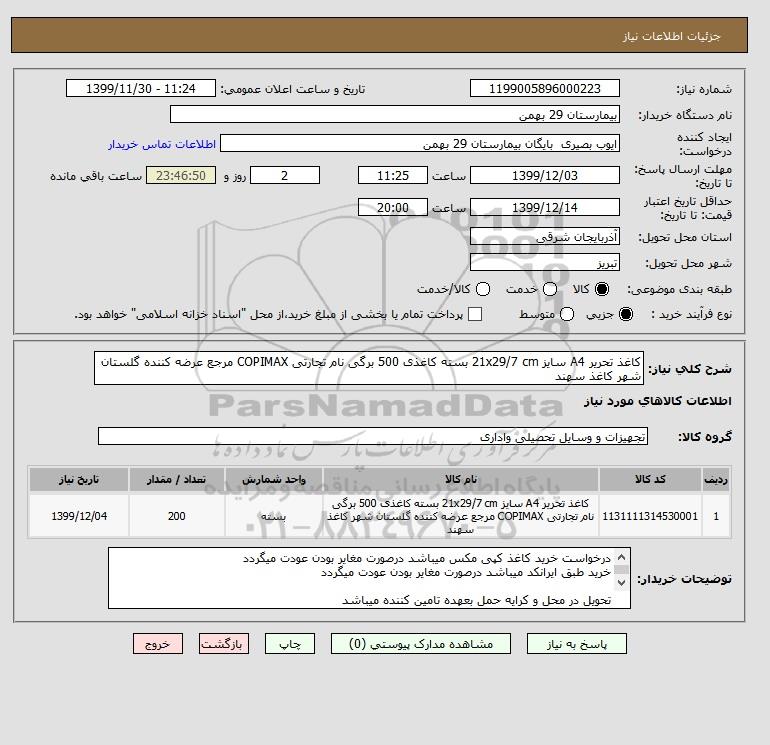This screenshot has height=745, width=770.
Task: Click the تاریخ نیاز column header
Action: pyautogui.click(x=79, y=479)
